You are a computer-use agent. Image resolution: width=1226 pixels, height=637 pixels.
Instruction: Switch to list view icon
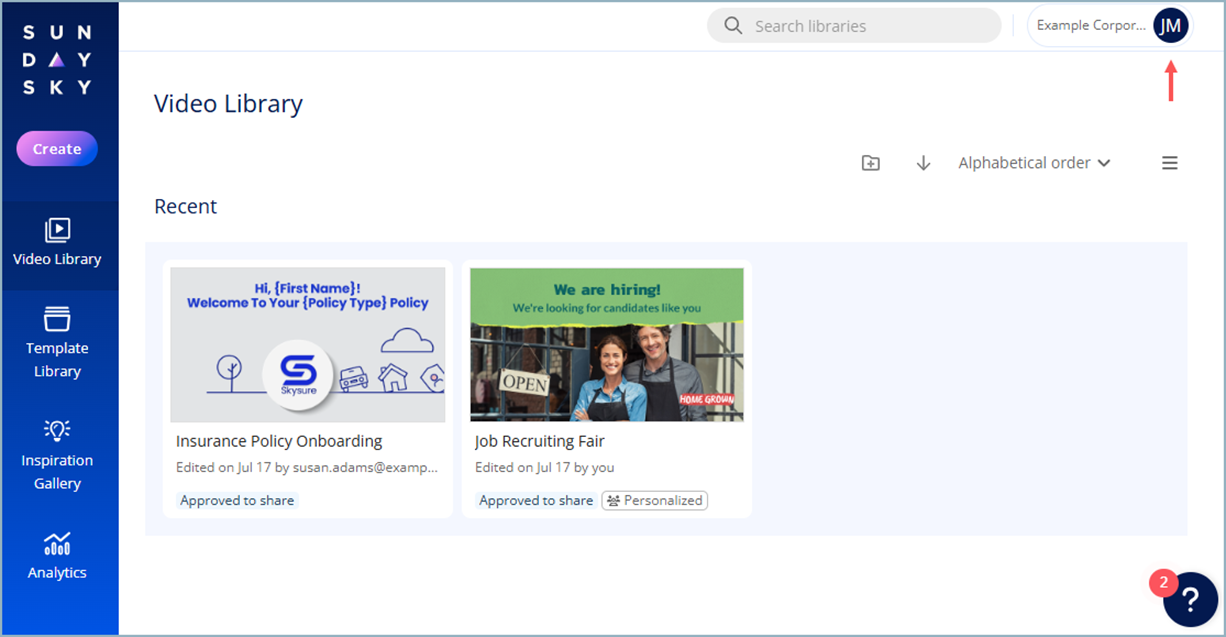tap(1169, 163)
